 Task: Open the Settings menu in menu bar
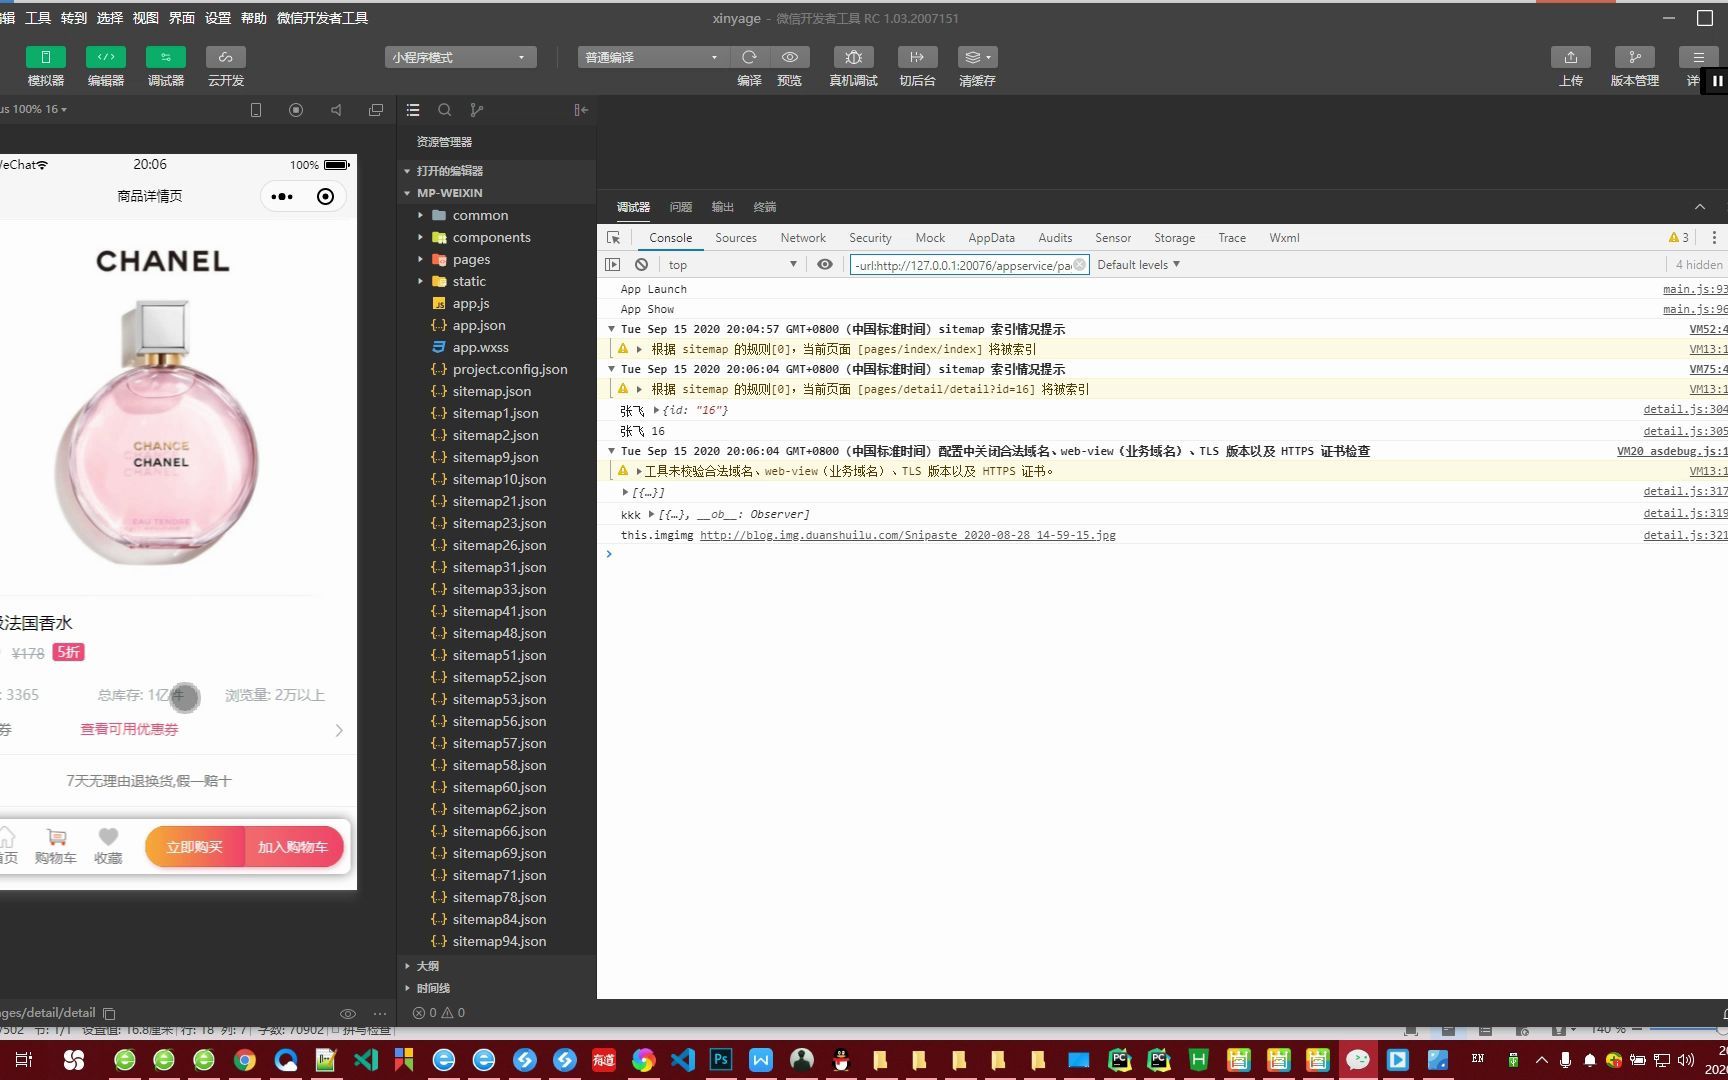click(217, 18)
